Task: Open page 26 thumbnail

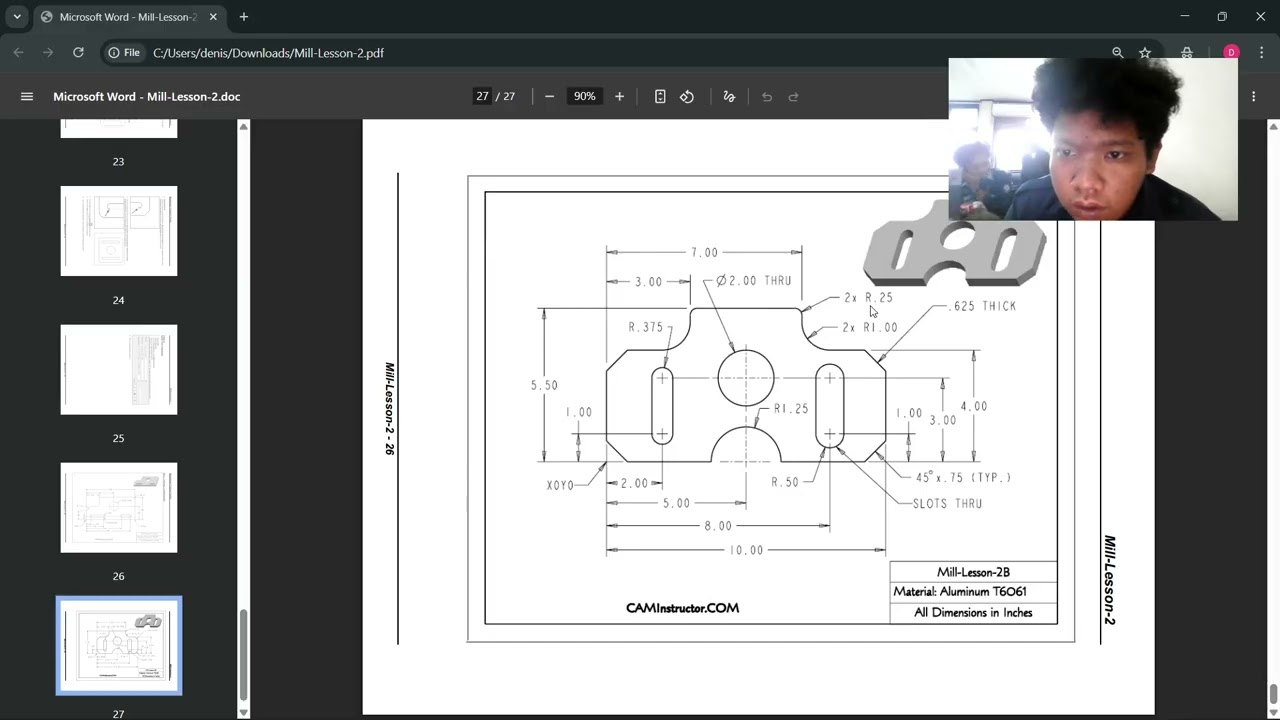Action: pos(119,507)
